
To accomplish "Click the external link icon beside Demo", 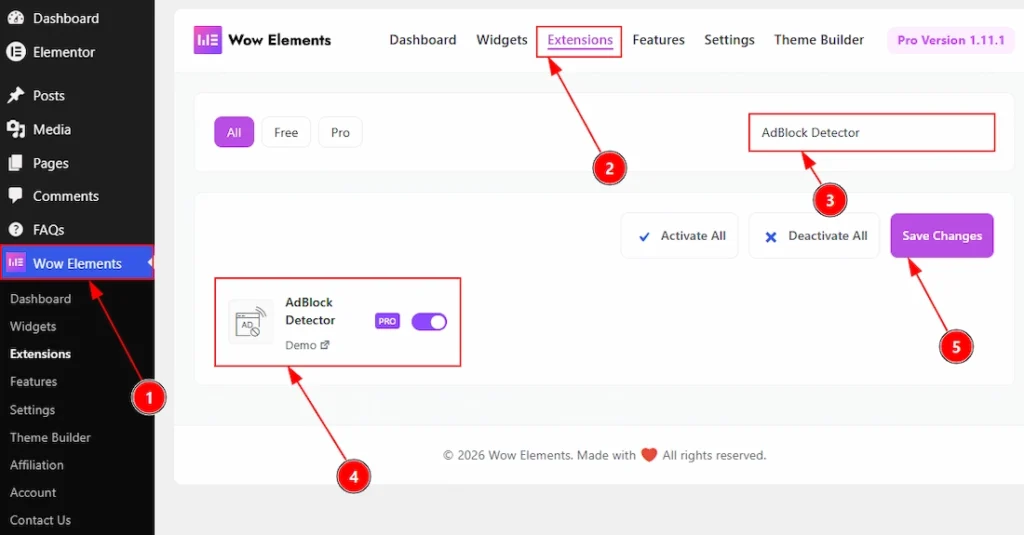I will tap(325, 345).
